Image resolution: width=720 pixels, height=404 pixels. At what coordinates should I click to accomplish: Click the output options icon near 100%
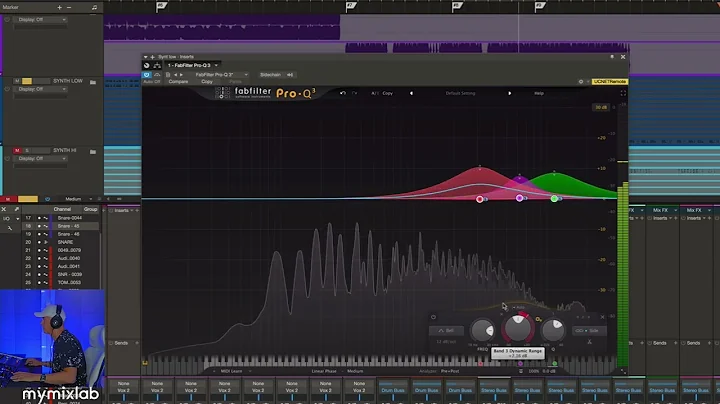click(520, 371)
